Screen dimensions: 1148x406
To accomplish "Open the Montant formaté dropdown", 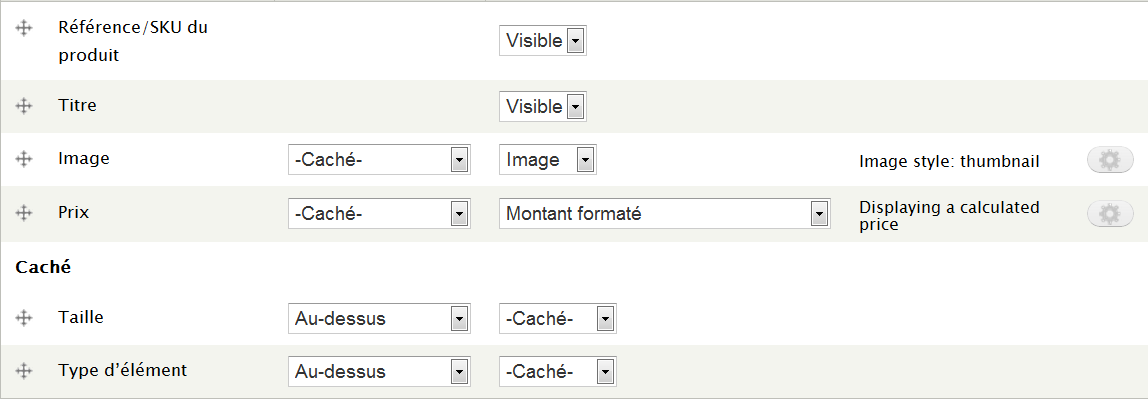I will 664,214.
